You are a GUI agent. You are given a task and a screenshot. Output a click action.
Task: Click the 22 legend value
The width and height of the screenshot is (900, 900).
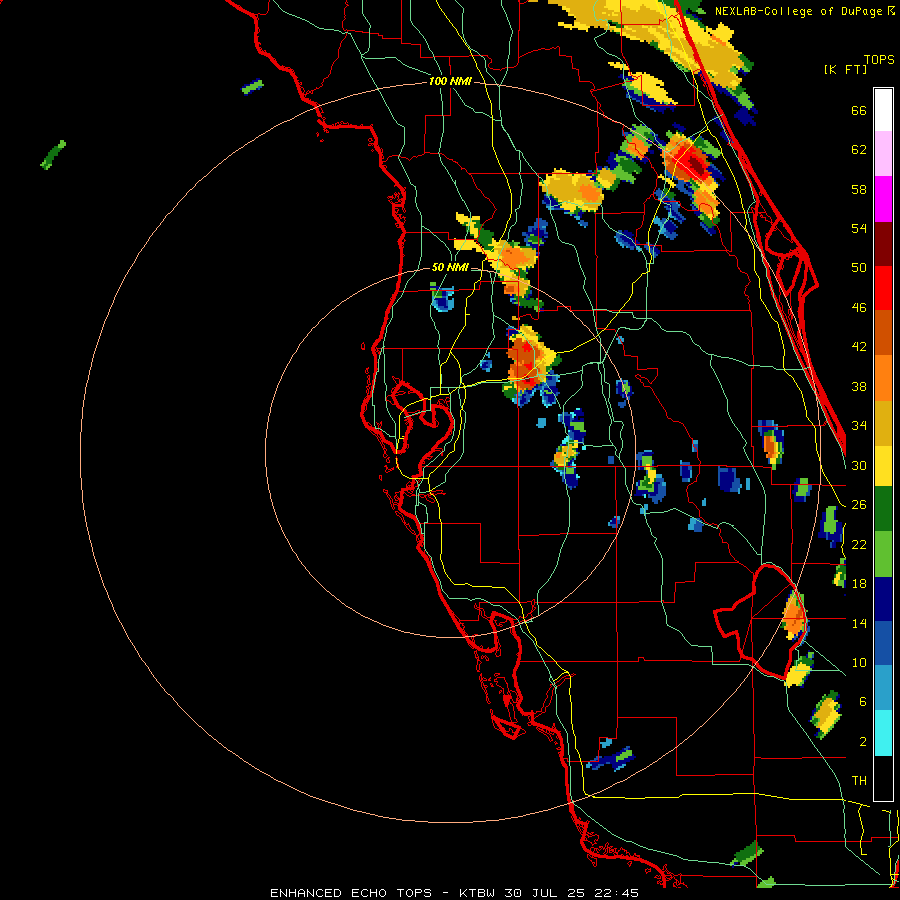(x=859, y=544)
